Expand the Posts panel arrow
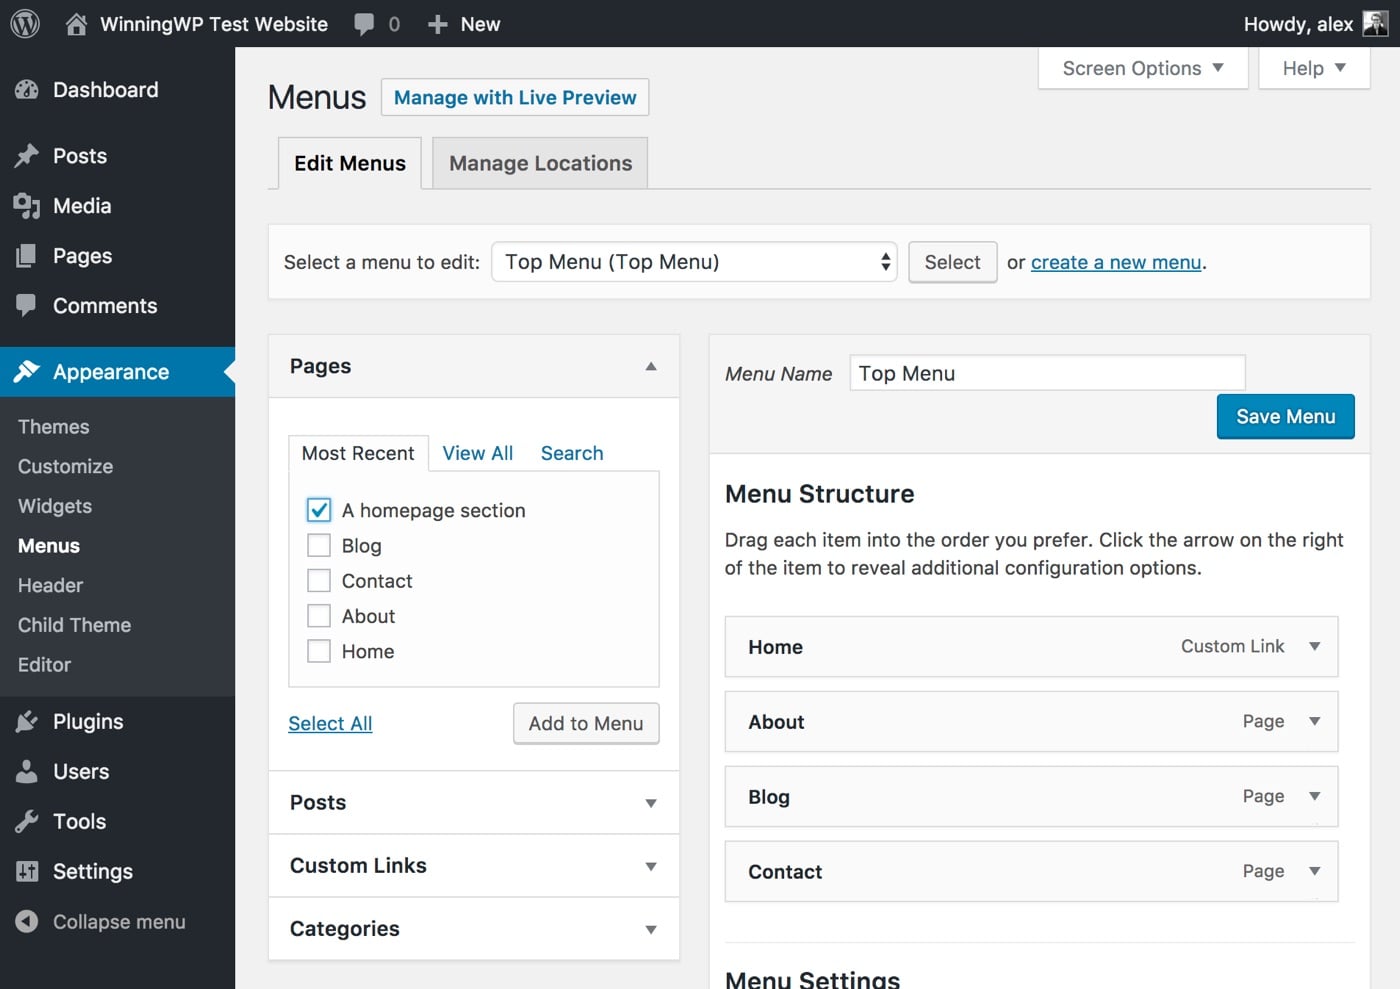This screenshot has width=1400, height=989. [x=651, y=803]
